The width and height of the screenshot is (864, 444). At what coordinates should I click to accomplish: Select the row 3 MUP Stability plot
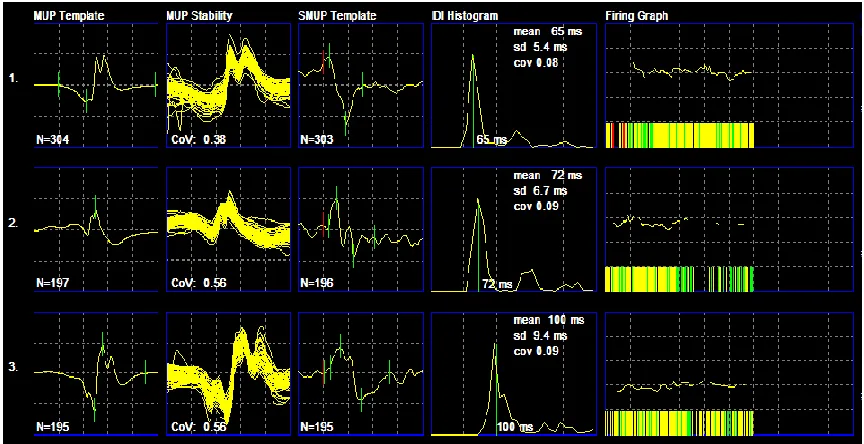coord(228,373)
